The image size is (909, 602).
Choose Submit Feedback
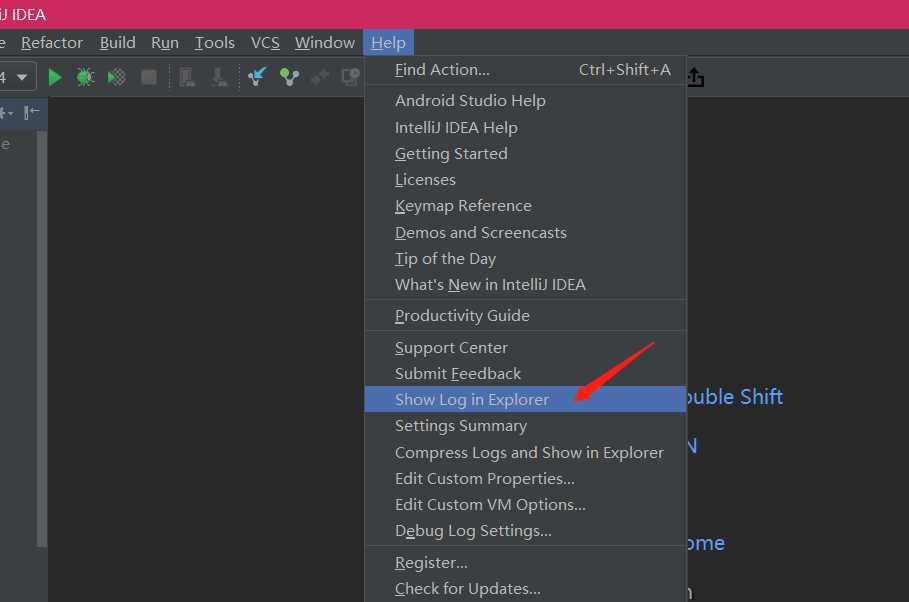click(525, 373)
